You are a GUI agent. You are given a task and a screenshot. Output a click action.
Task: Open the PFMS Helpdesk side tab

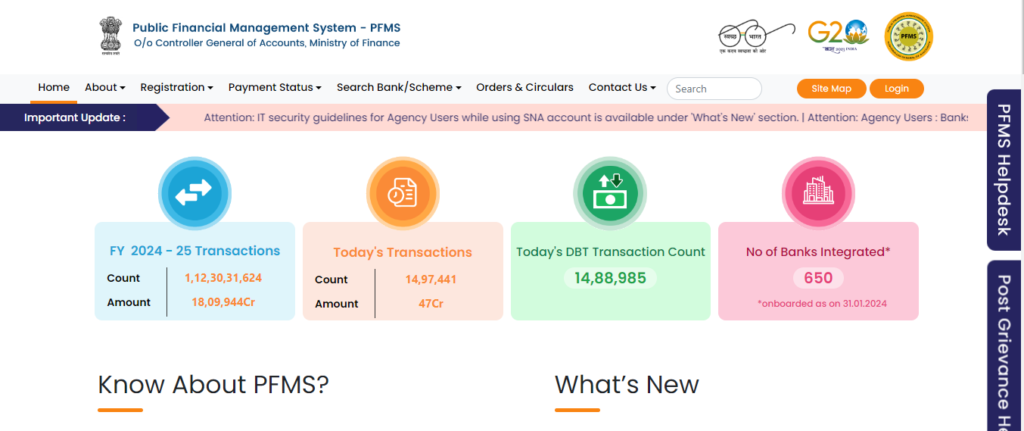[1004, 170]
